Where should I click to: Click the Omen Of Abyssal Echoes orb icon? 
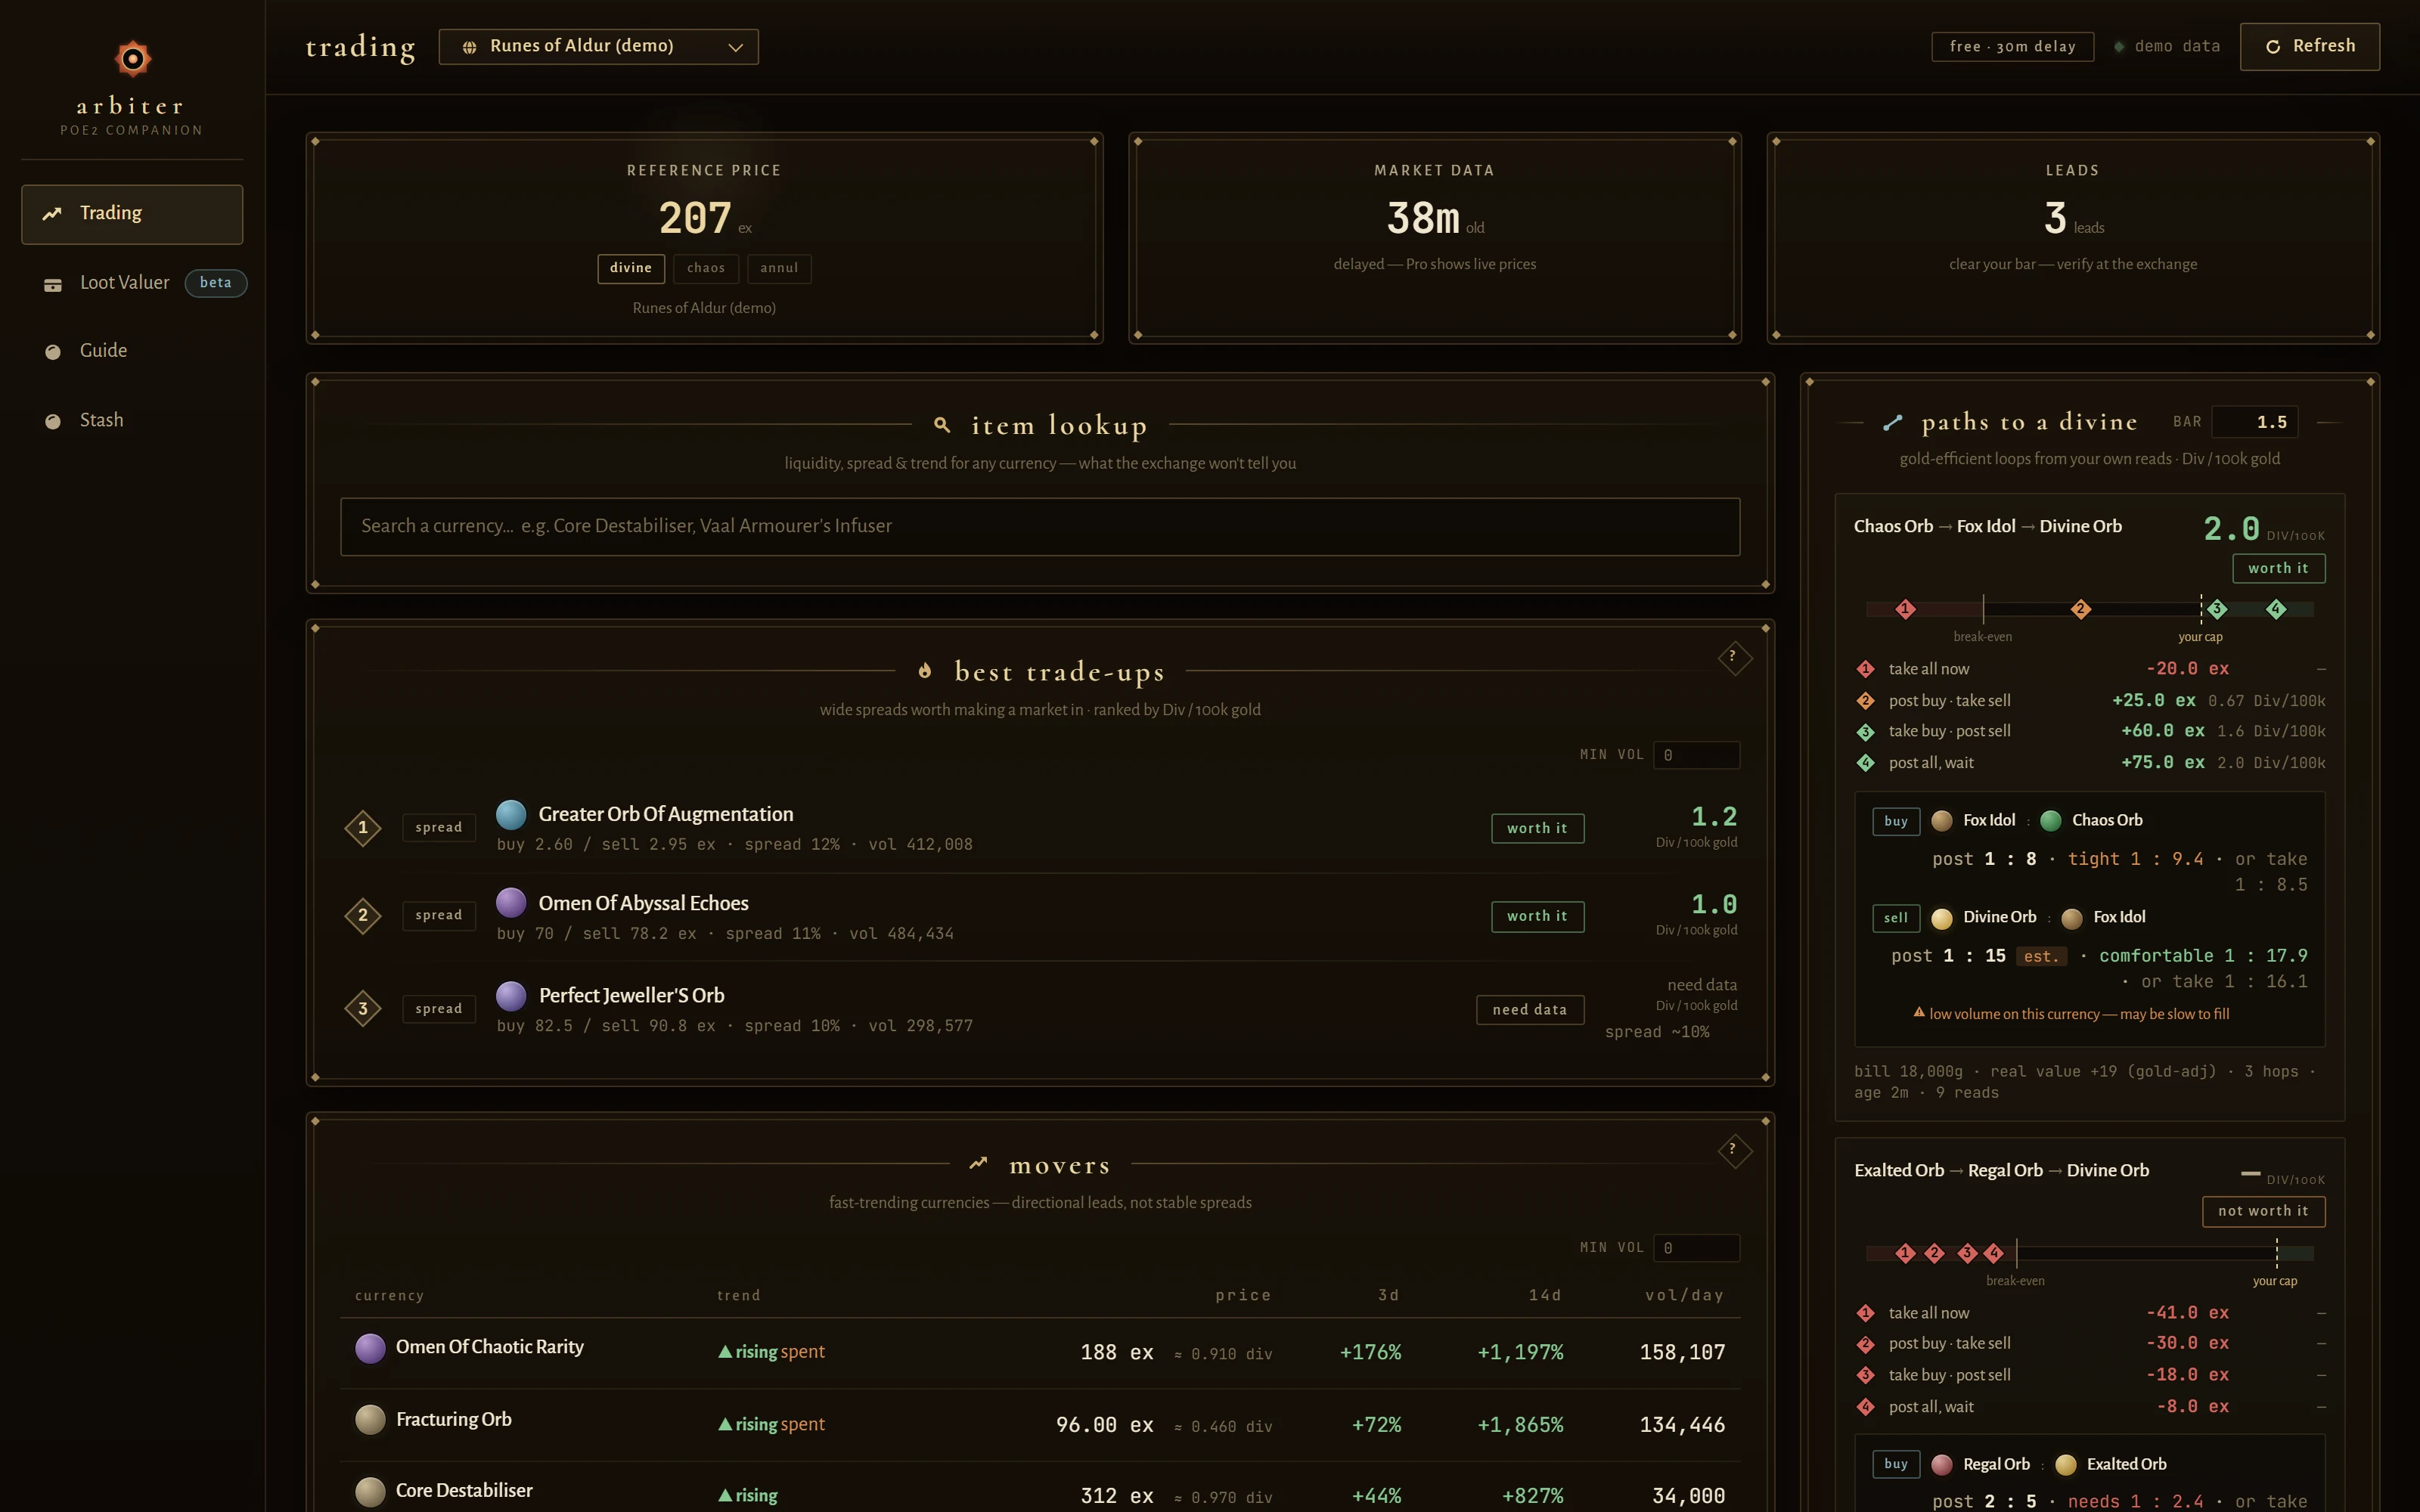click(511, 903)
